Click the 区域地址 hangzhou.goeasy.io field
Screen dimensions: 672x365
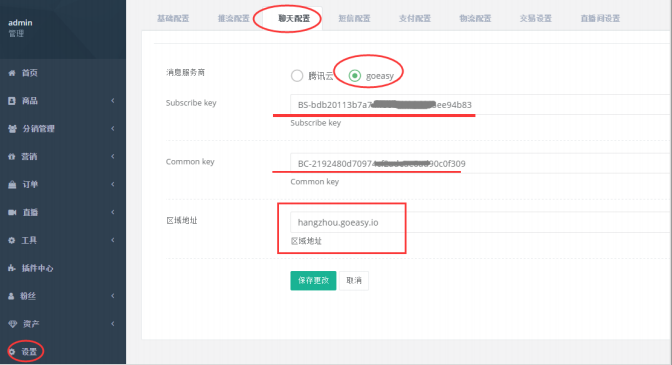click(481, 222)
